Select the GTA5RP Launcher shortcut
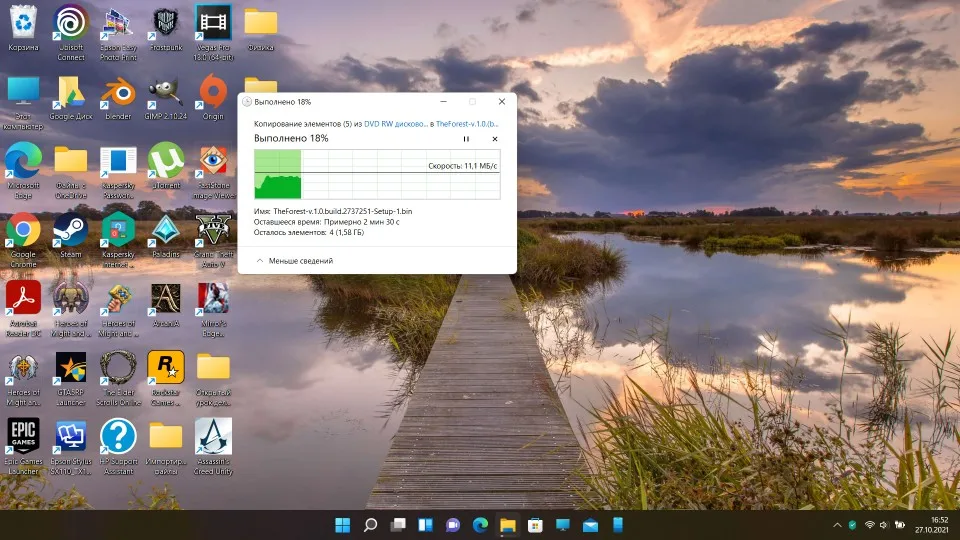The width and height of the screenshot is (960, 540). [71, 378]
